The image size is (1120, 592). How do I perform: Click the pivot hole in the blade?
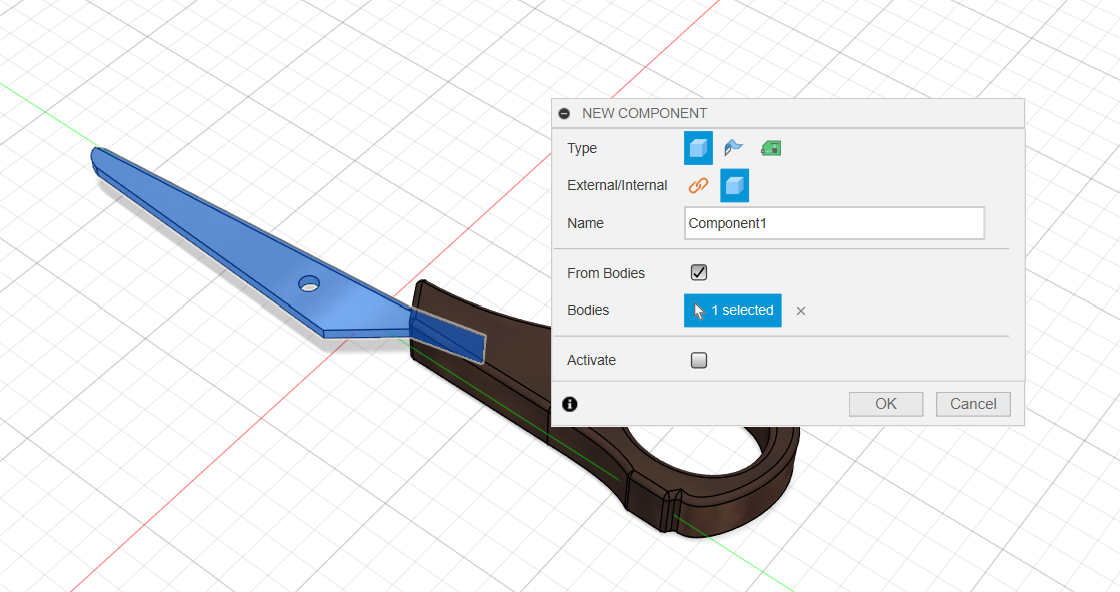pos(309,284)
